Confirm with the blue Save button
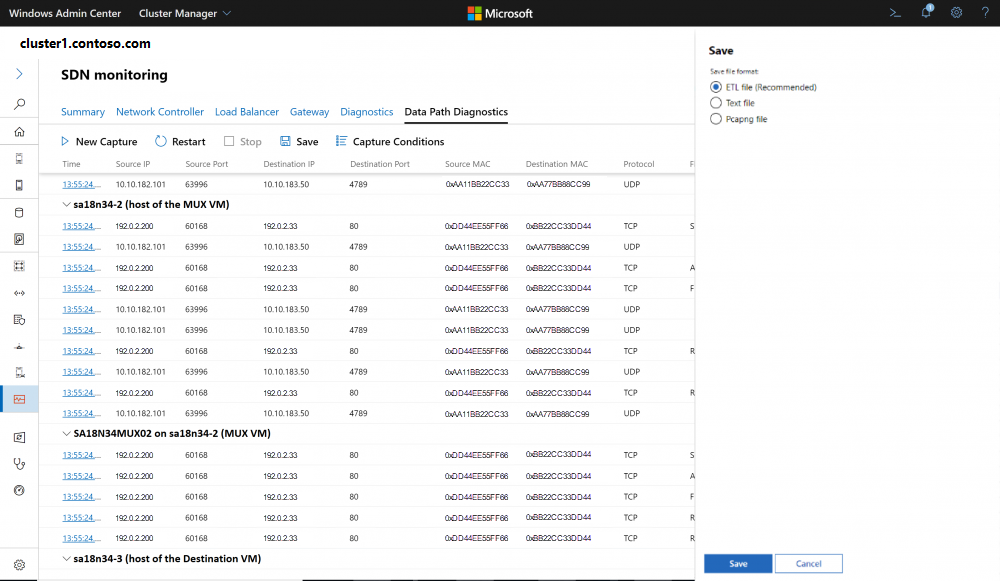 pos(738,564)
